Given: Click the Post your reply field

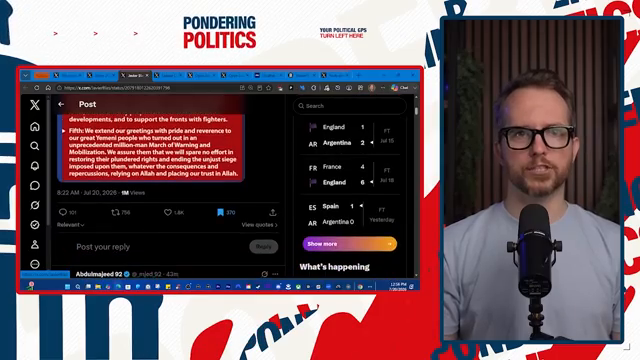Looking at the screenshot, I should coord(103,247).
